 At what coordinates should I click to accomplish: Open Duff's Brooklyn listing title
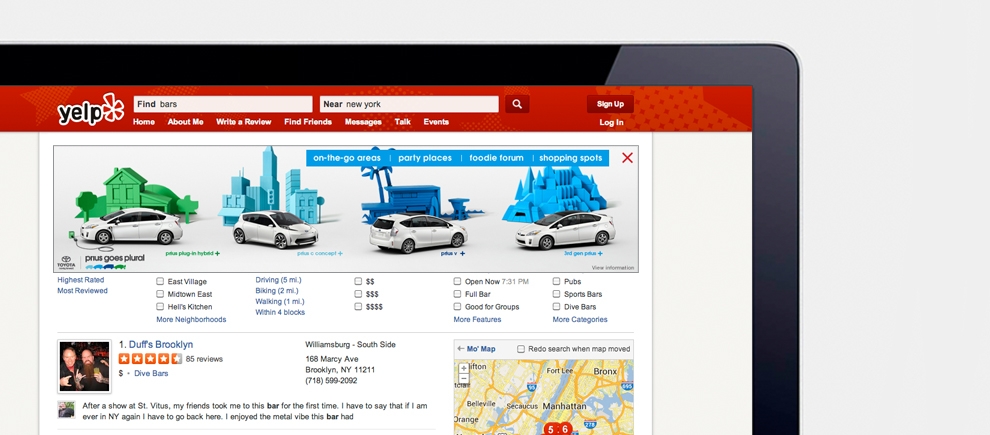click(161, 345)
